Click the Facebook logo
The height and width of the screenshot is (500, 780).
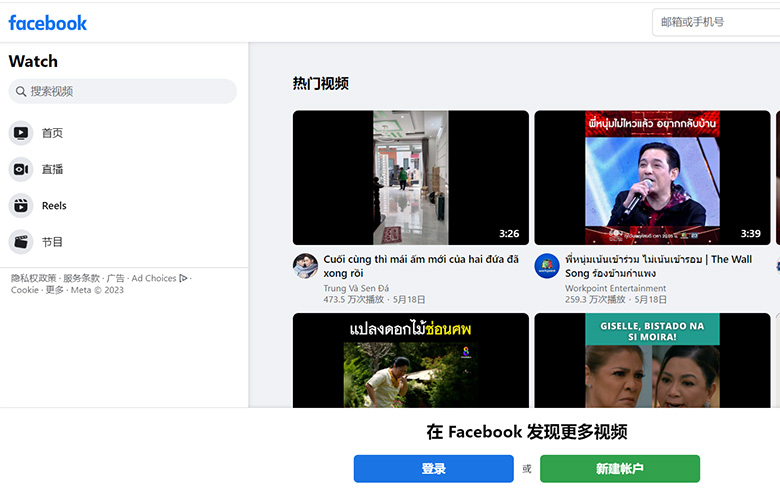(x=48, y=23)
